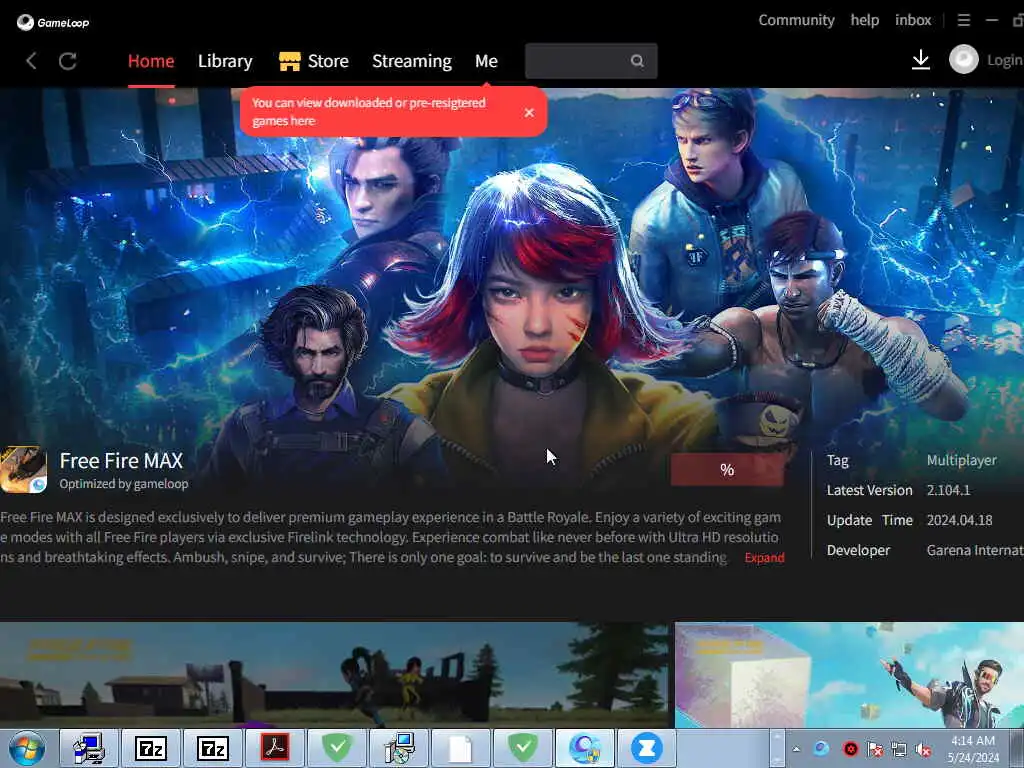
Task: Open the hamburger menu
Action: (x=964, y=20)
